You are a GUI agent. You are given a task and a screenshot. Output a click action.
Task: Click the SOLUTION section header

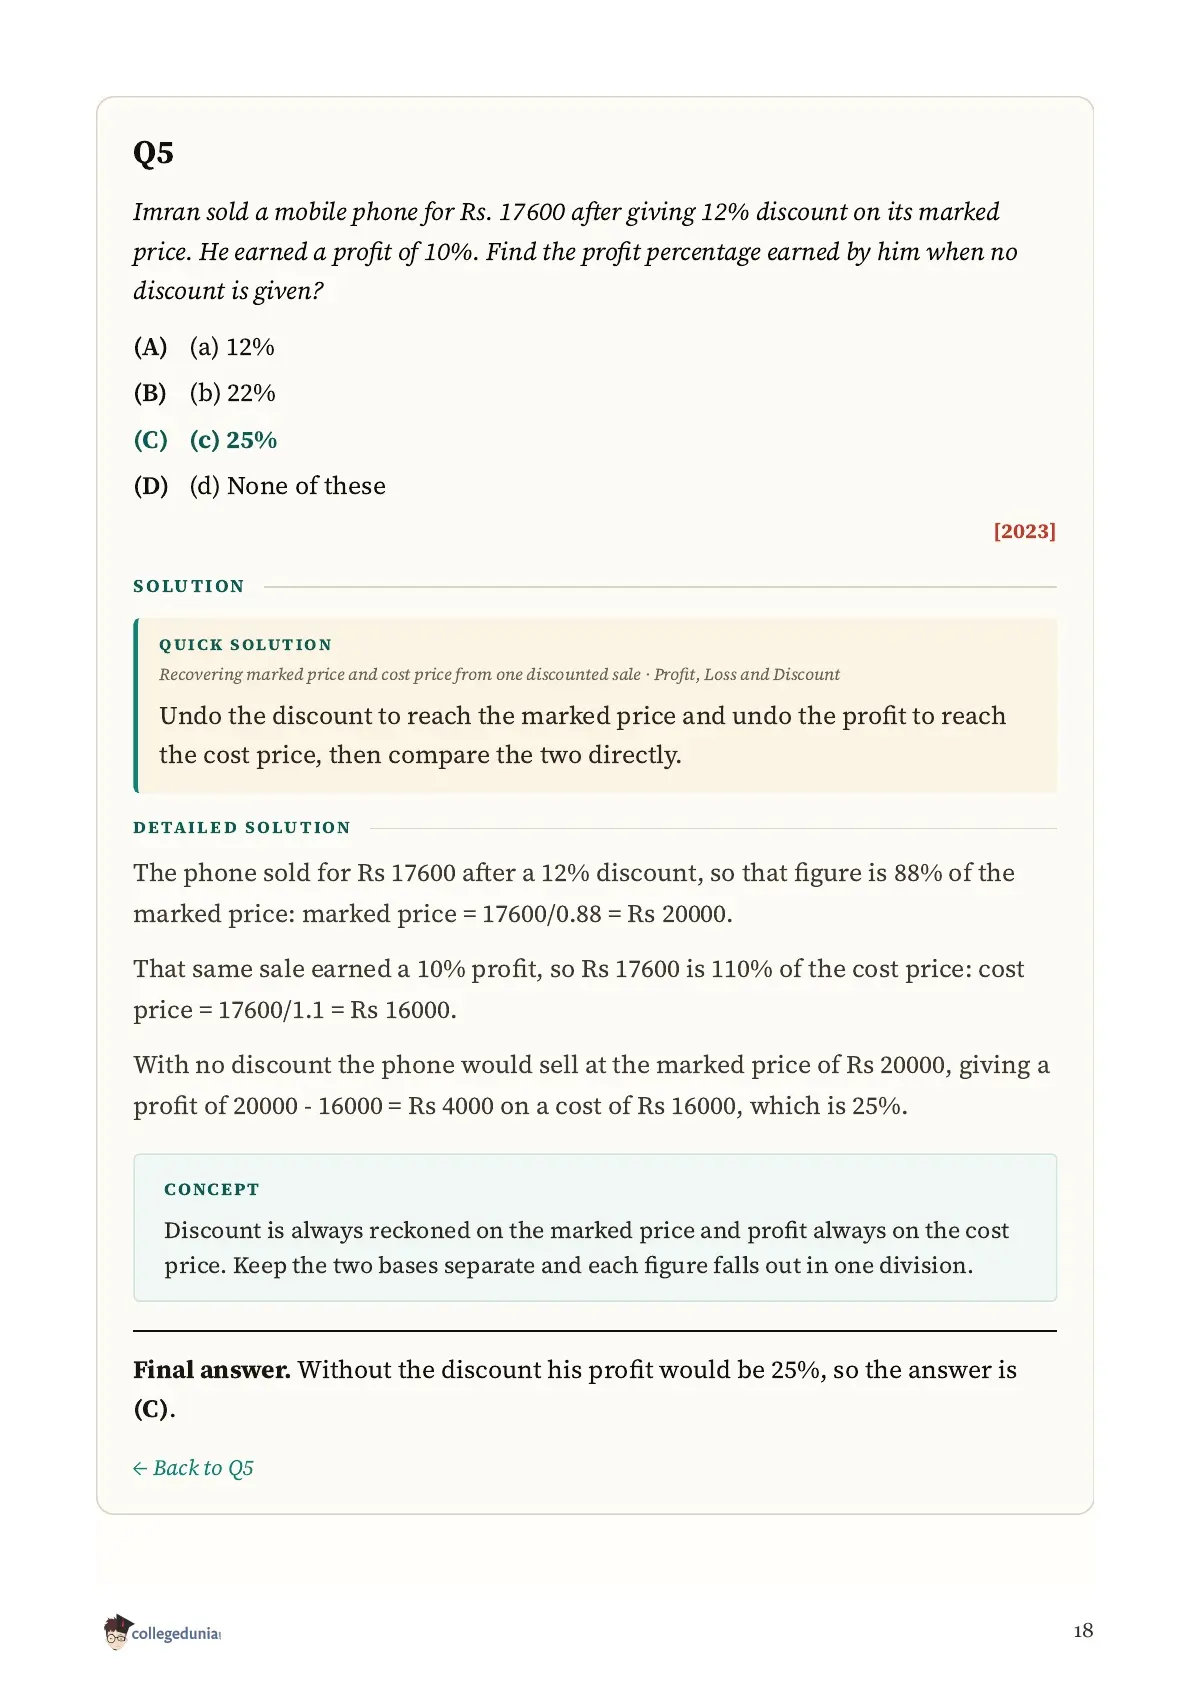click(x=189, y=586)
